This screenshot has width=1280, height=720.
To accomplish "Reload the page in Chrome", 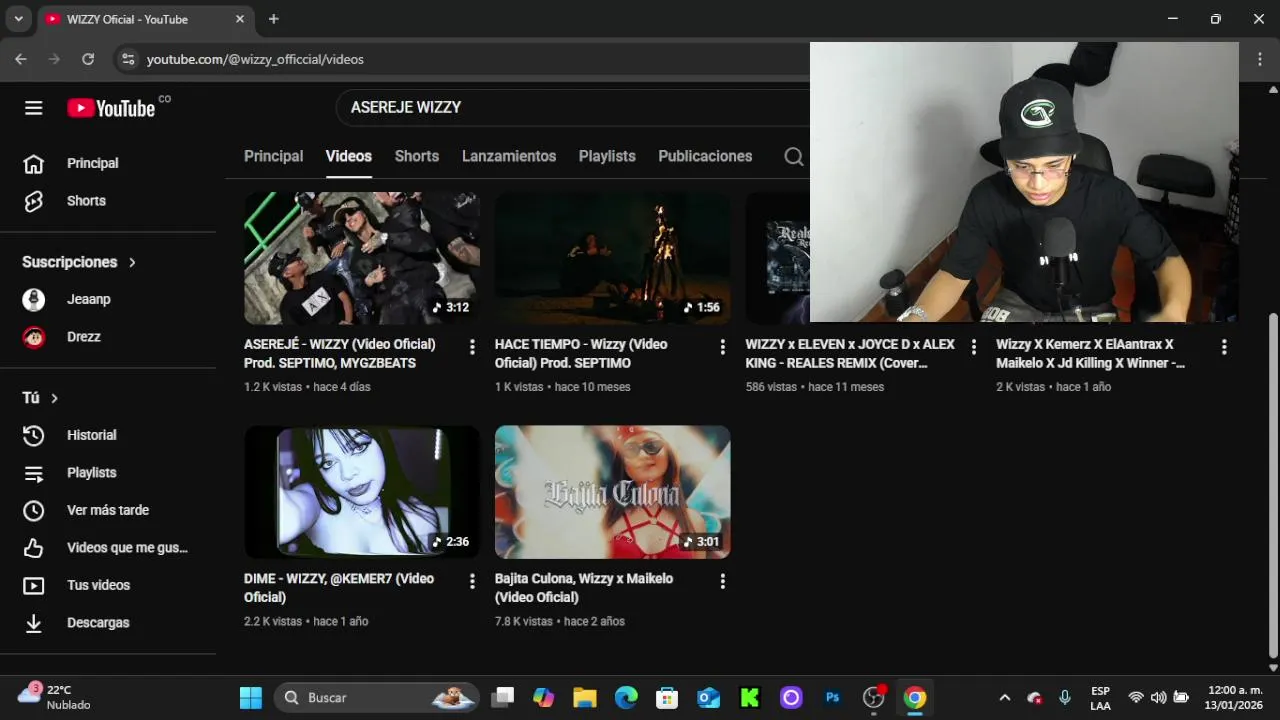I will click(x=88, y=59).
